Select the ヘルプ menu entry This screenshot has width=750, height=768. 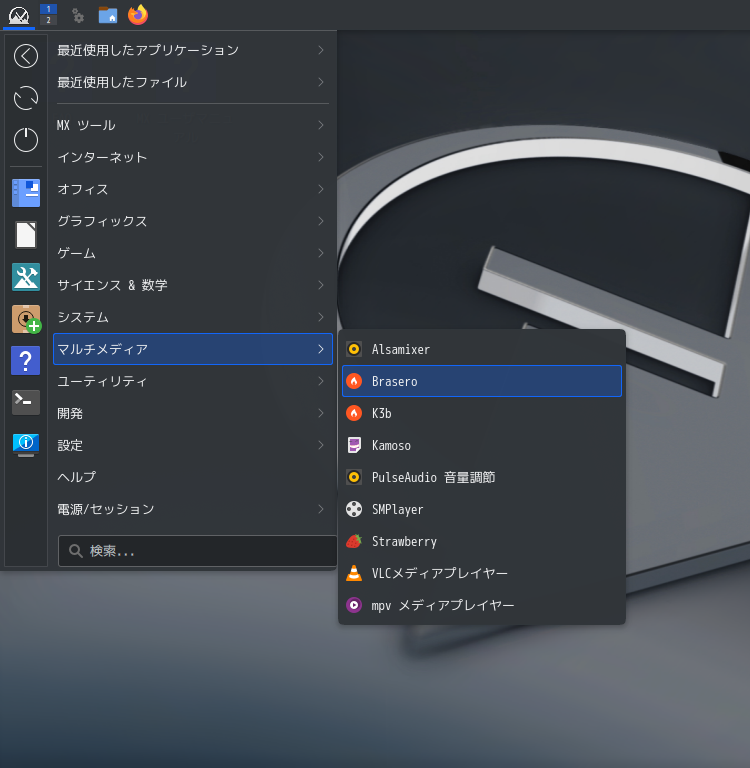pos(193,477)
